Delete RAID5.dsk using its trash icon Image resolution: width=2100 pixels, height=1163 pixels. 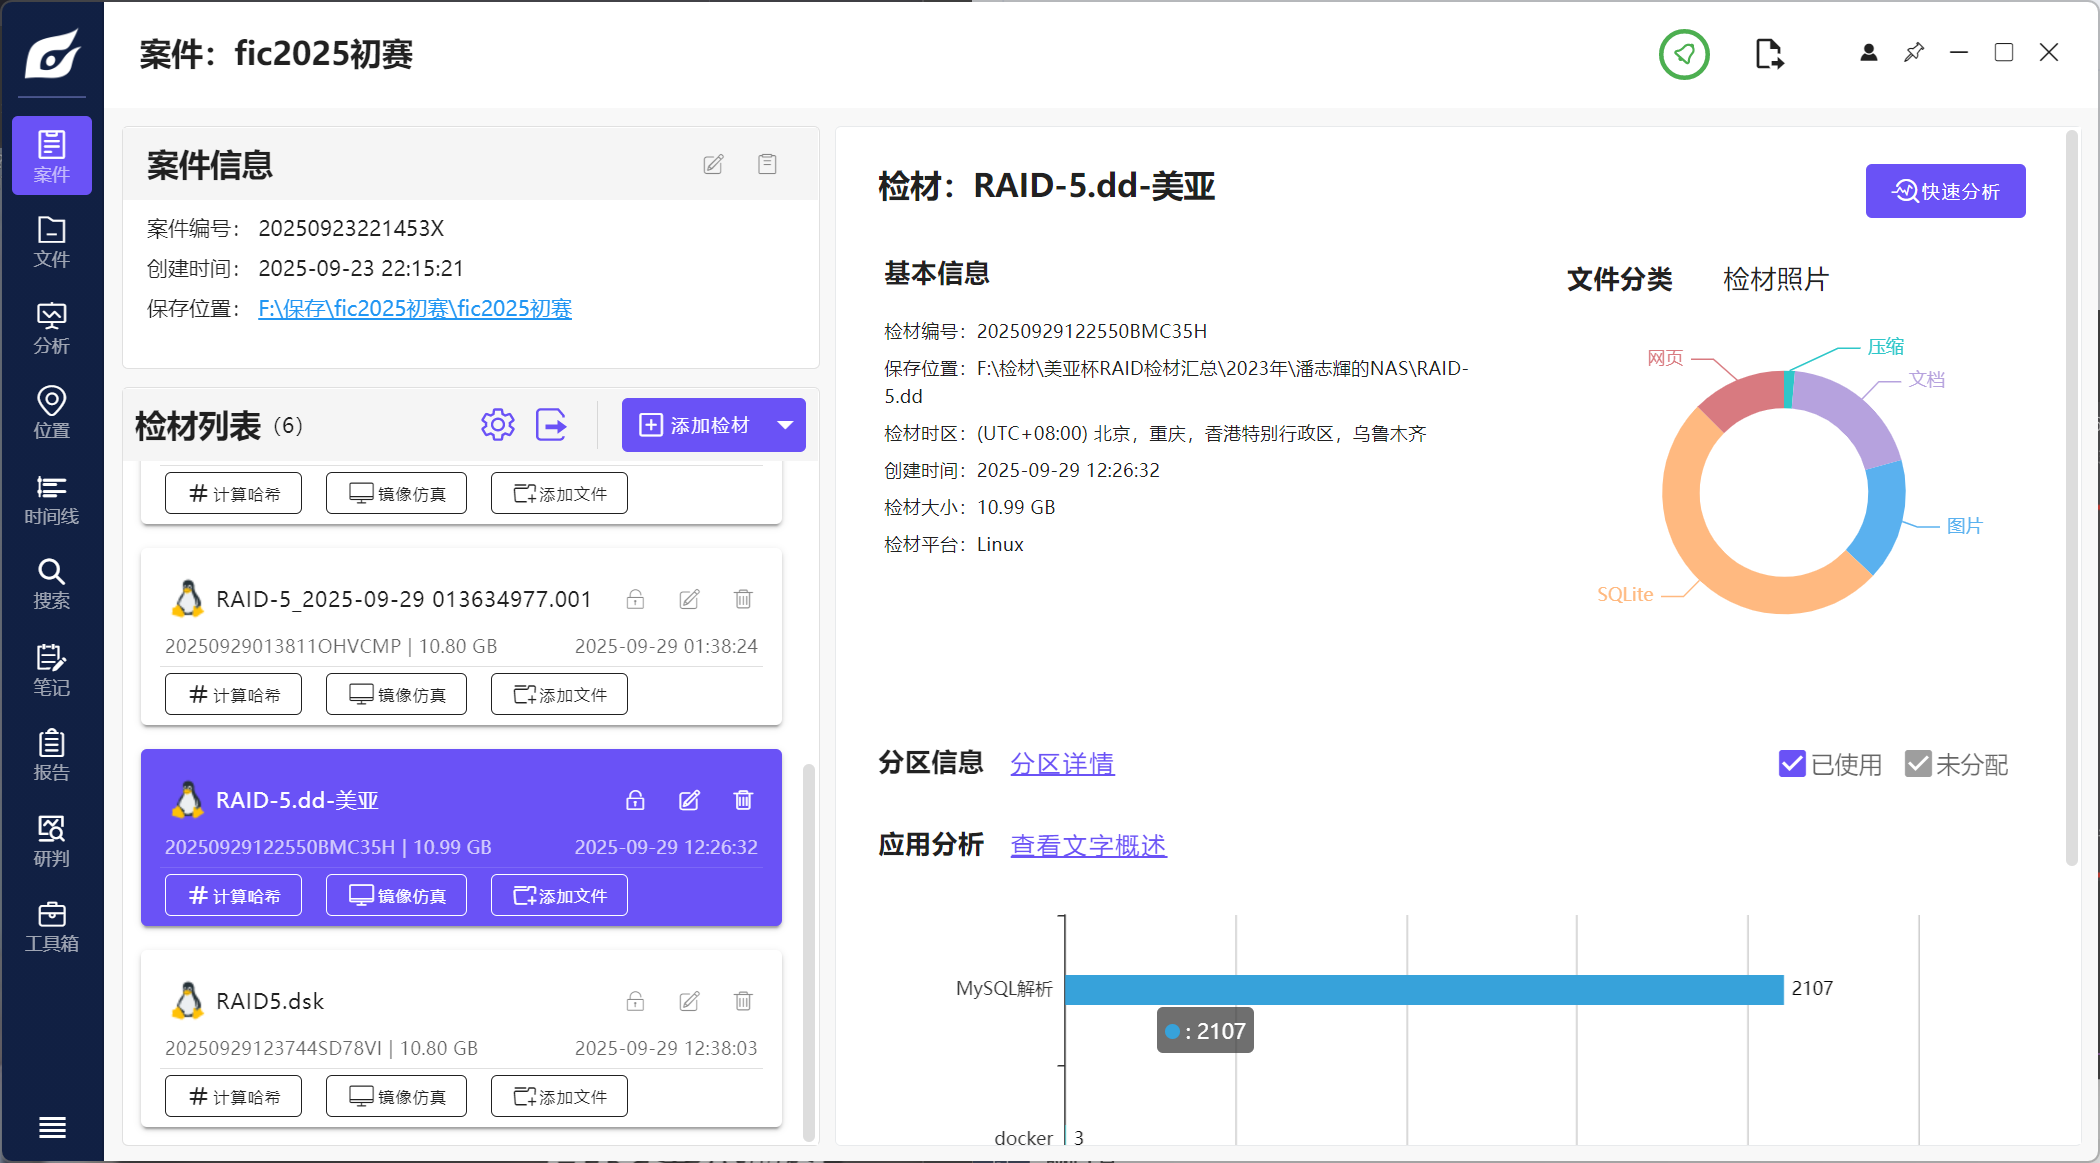[743, 1001]
